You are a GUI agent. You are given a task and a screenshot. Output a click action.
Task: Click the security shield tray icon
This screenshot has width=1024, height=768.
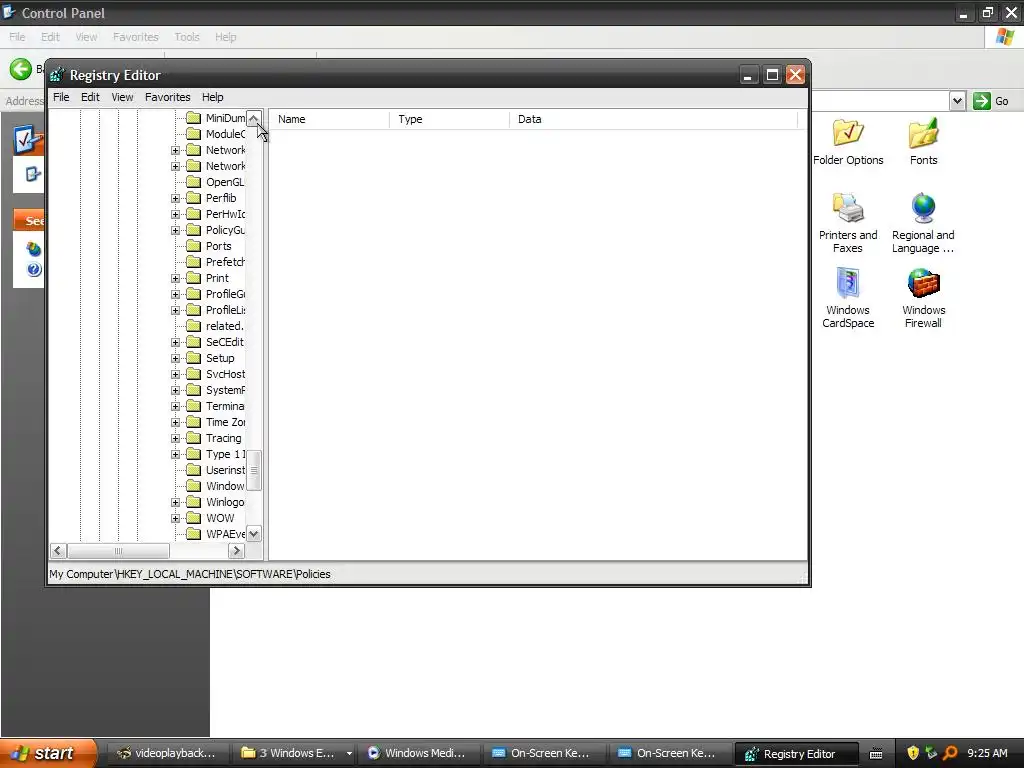coord(913,753)
